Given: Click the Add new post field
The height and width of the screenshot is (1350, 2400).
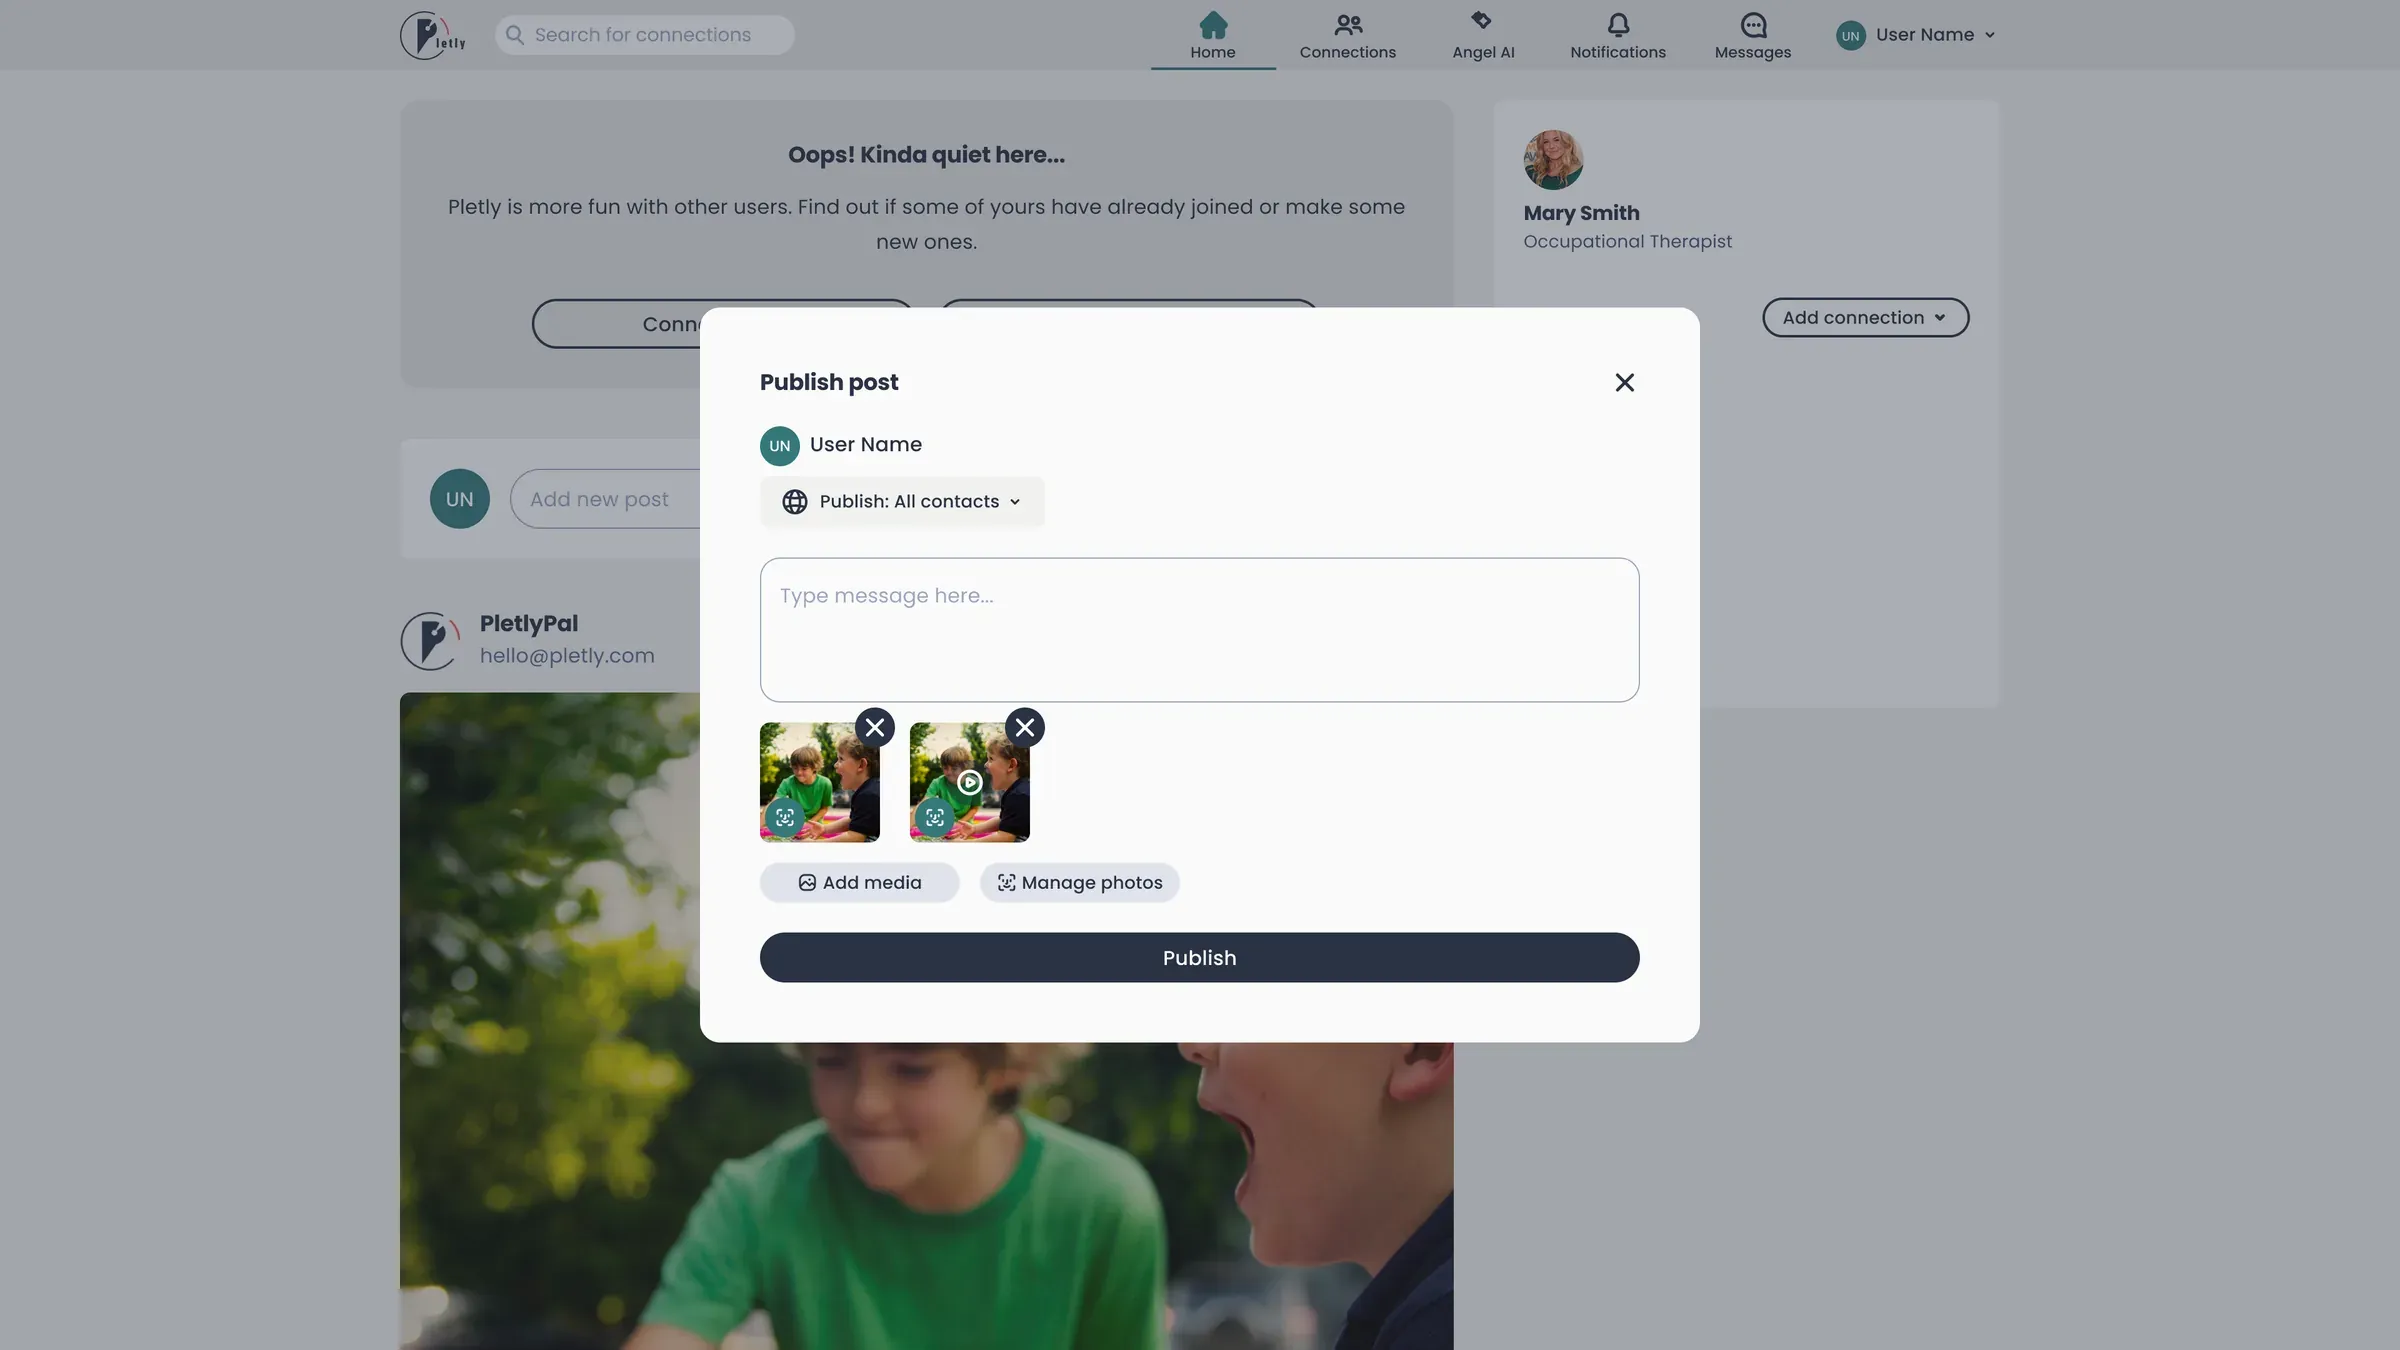Looking at the screenshot, I should (606, 499).
